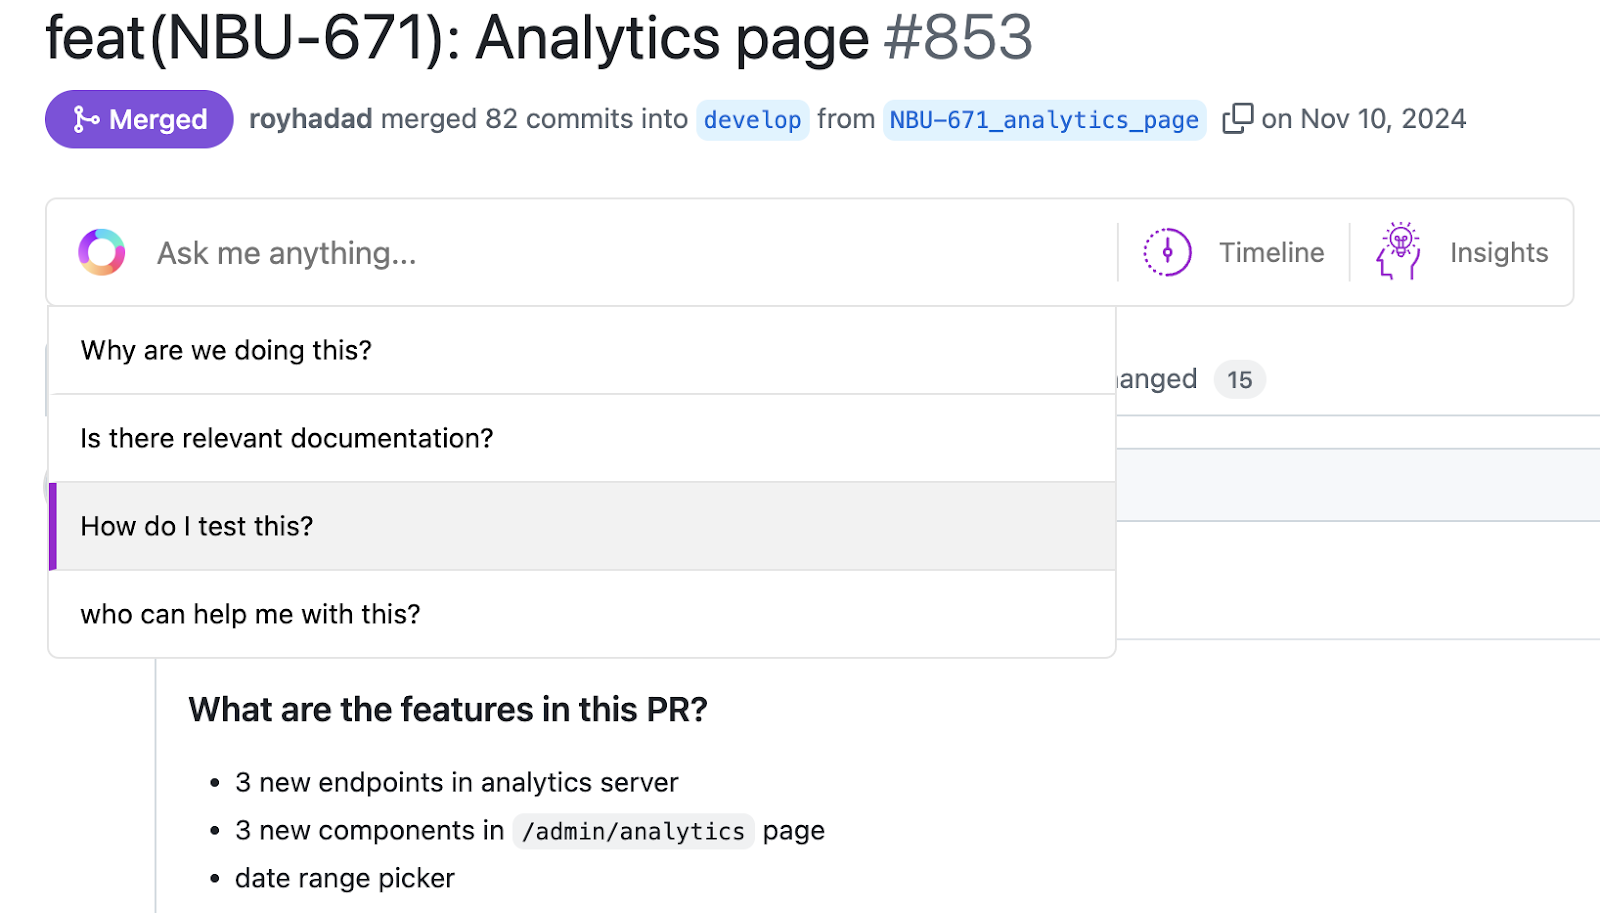
Task: Click the PR number #853
Action: point(958,38)
